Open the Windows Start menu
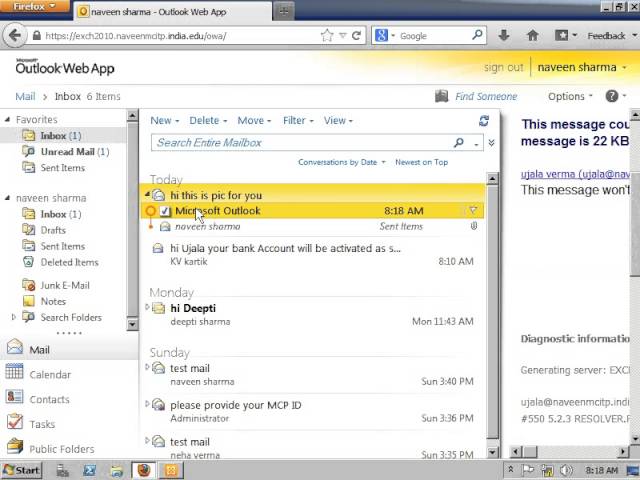Viewport: 640px width, 480px height. 21,470
